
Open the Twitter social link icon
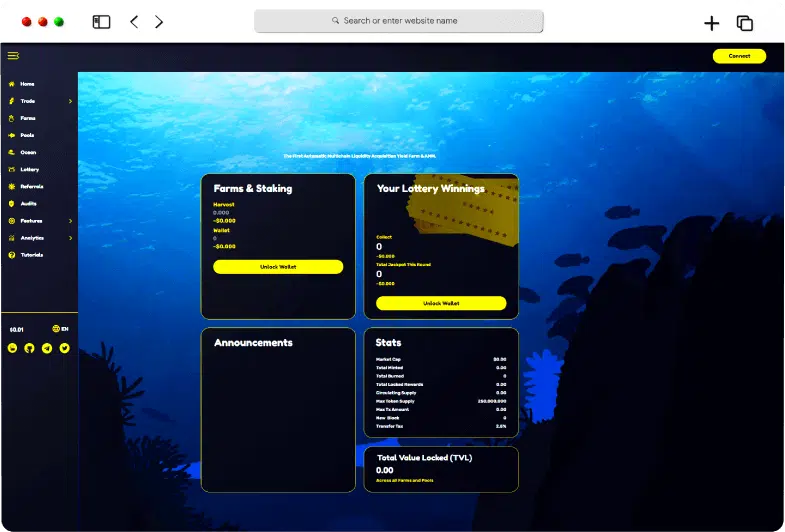pos(65,348)
